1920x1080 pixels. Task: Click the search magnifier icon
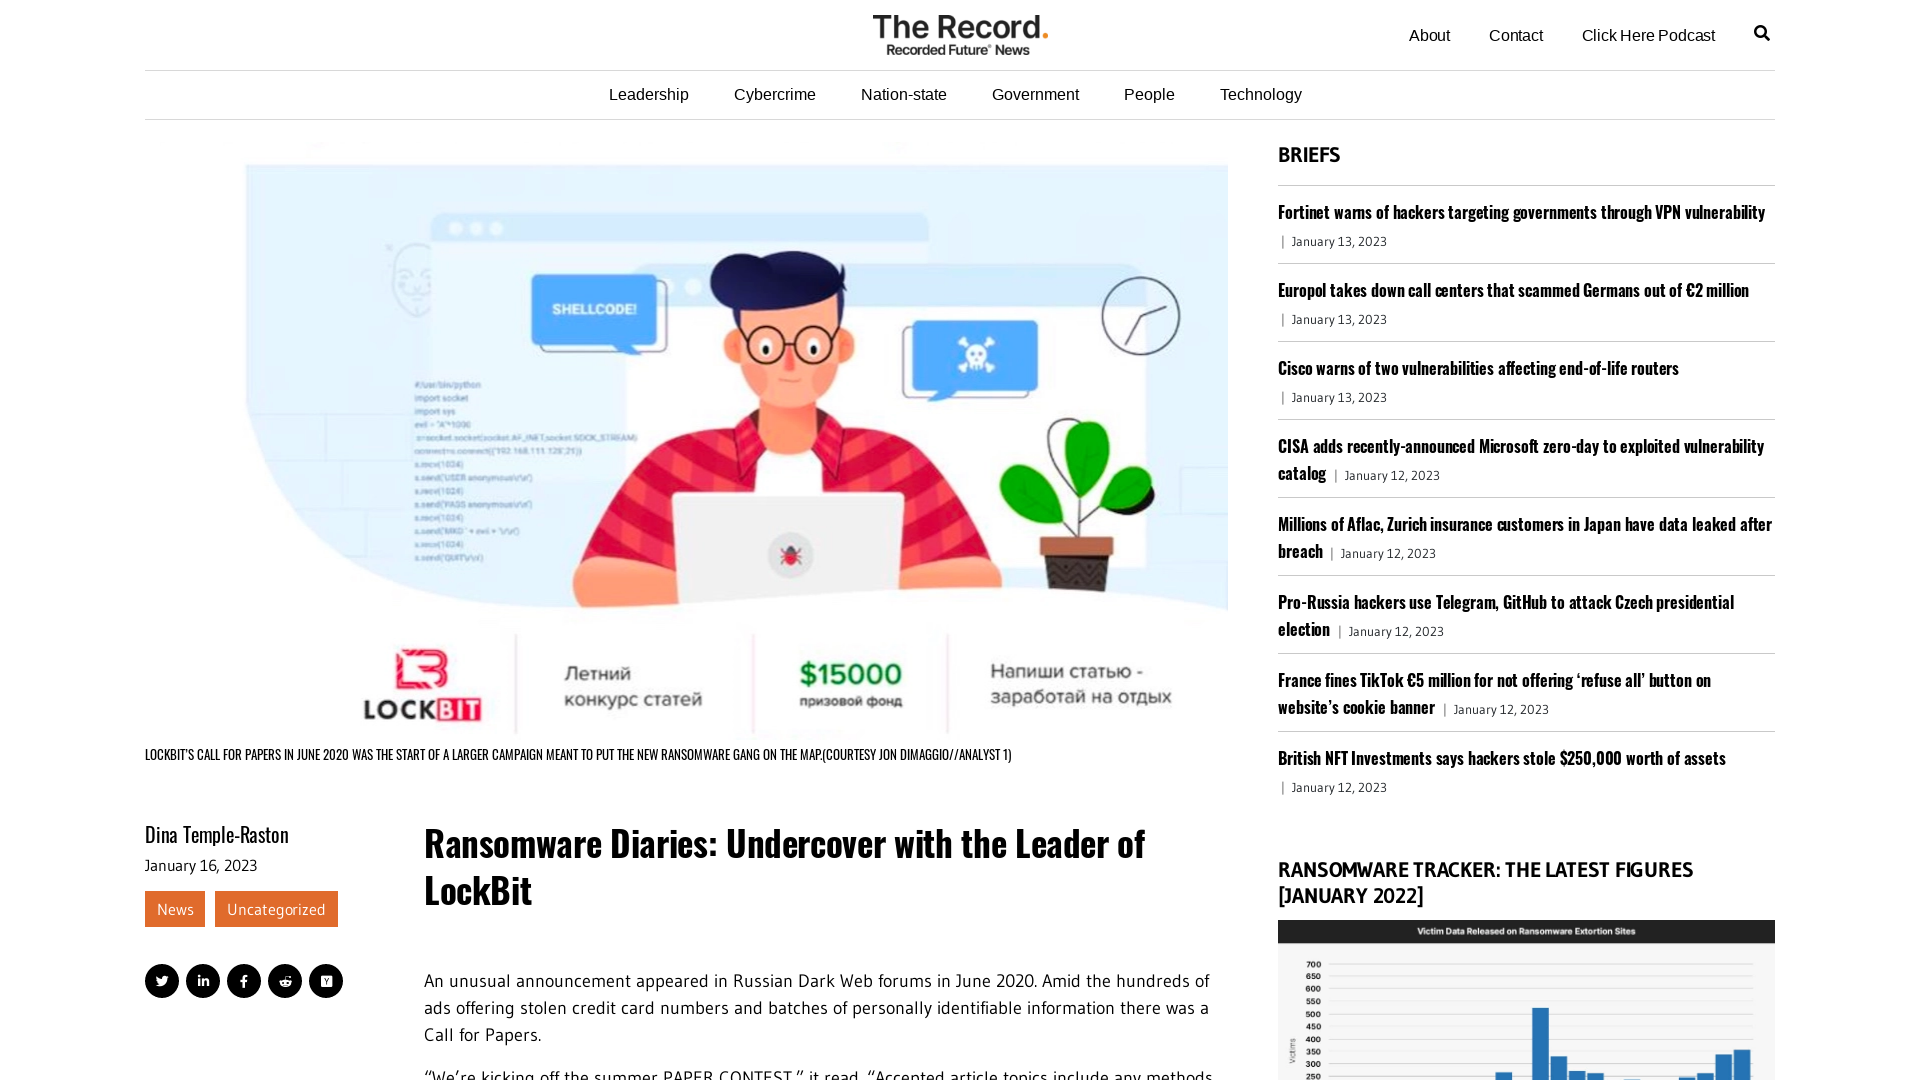1763,33
